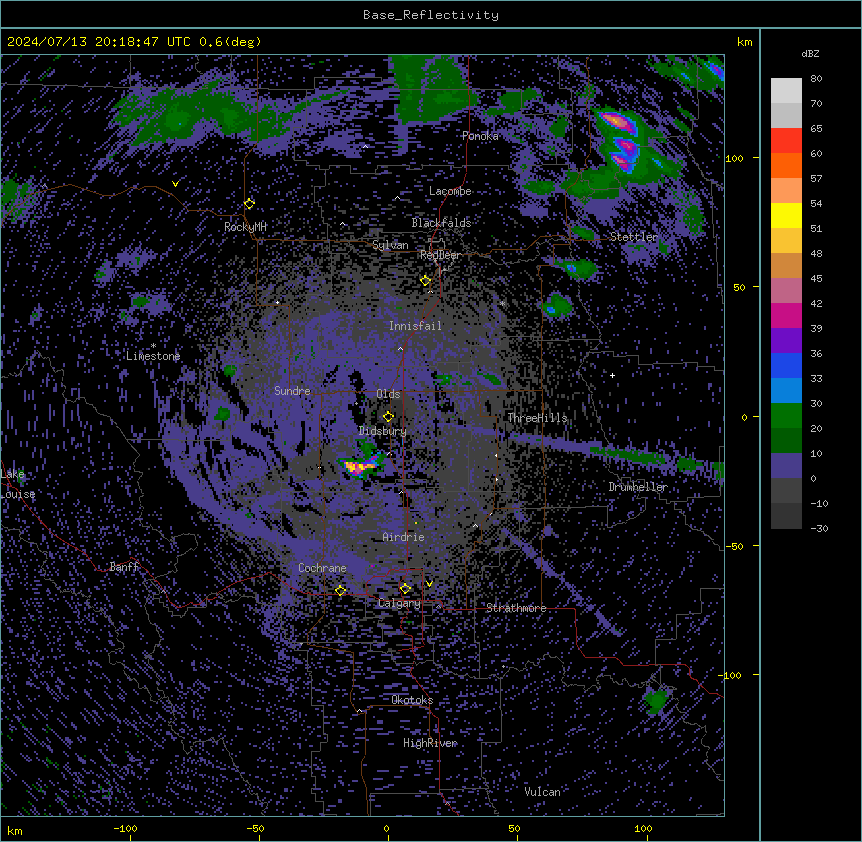Image resolution: width=862 pixels, height=842 pixels.
Task: Click the Ponoka city label
Action: [x=480, y=136]
